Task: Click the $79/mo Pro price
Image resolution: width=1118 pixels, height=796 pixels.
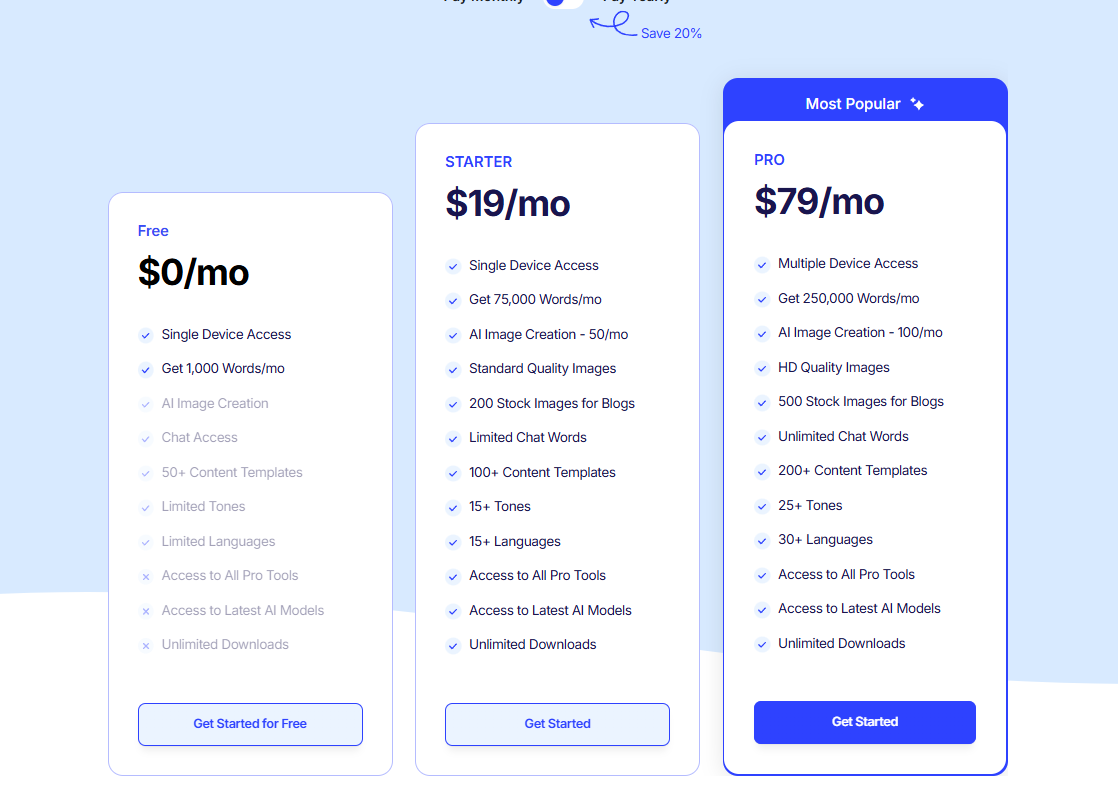Action: [x=819, y=201]
